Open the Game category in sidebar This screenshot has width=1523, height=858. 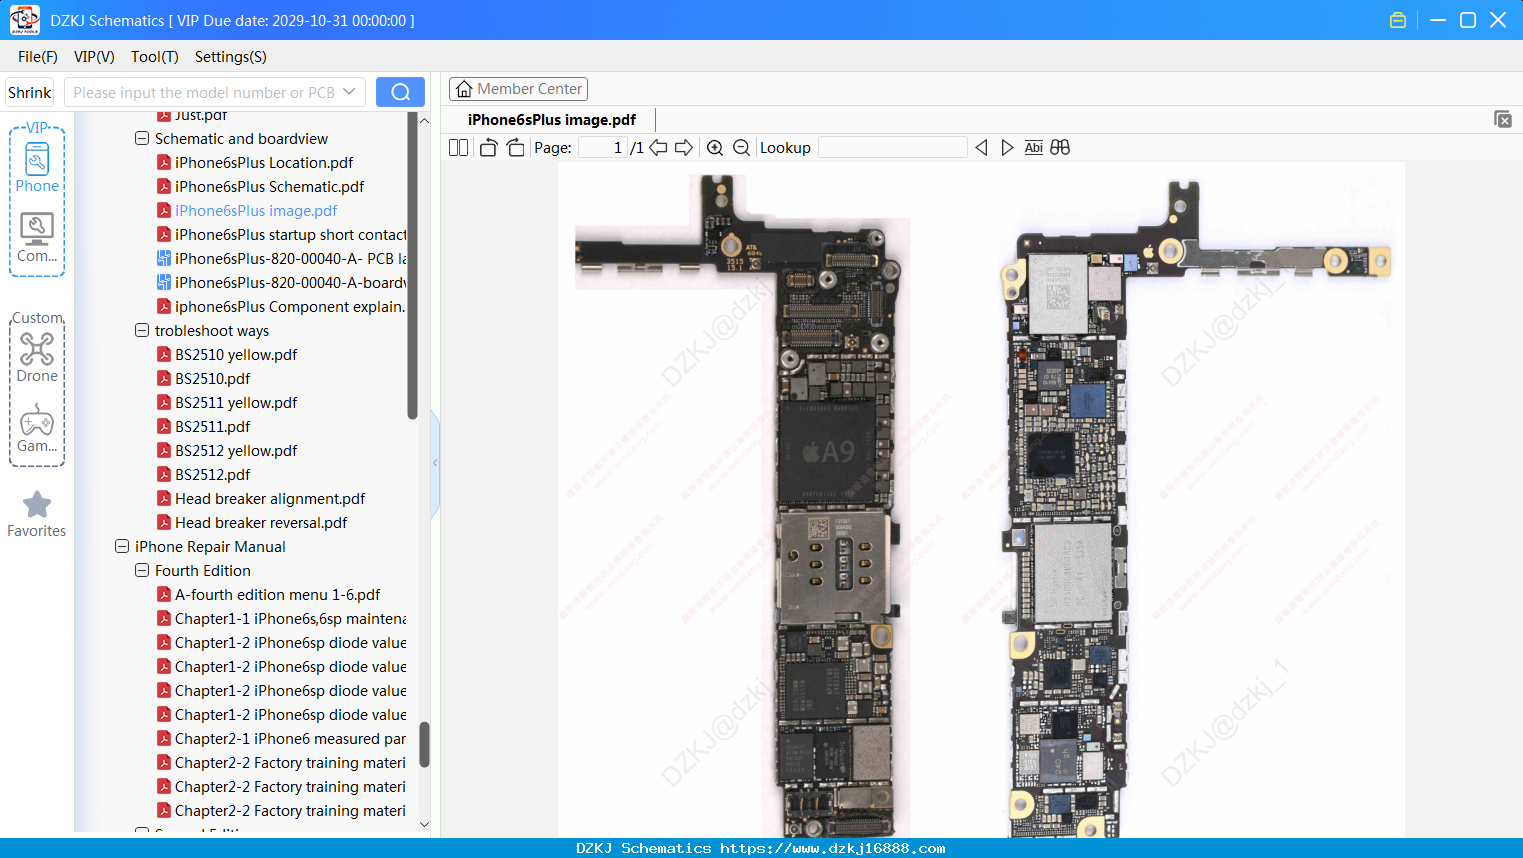coord(37,428)
